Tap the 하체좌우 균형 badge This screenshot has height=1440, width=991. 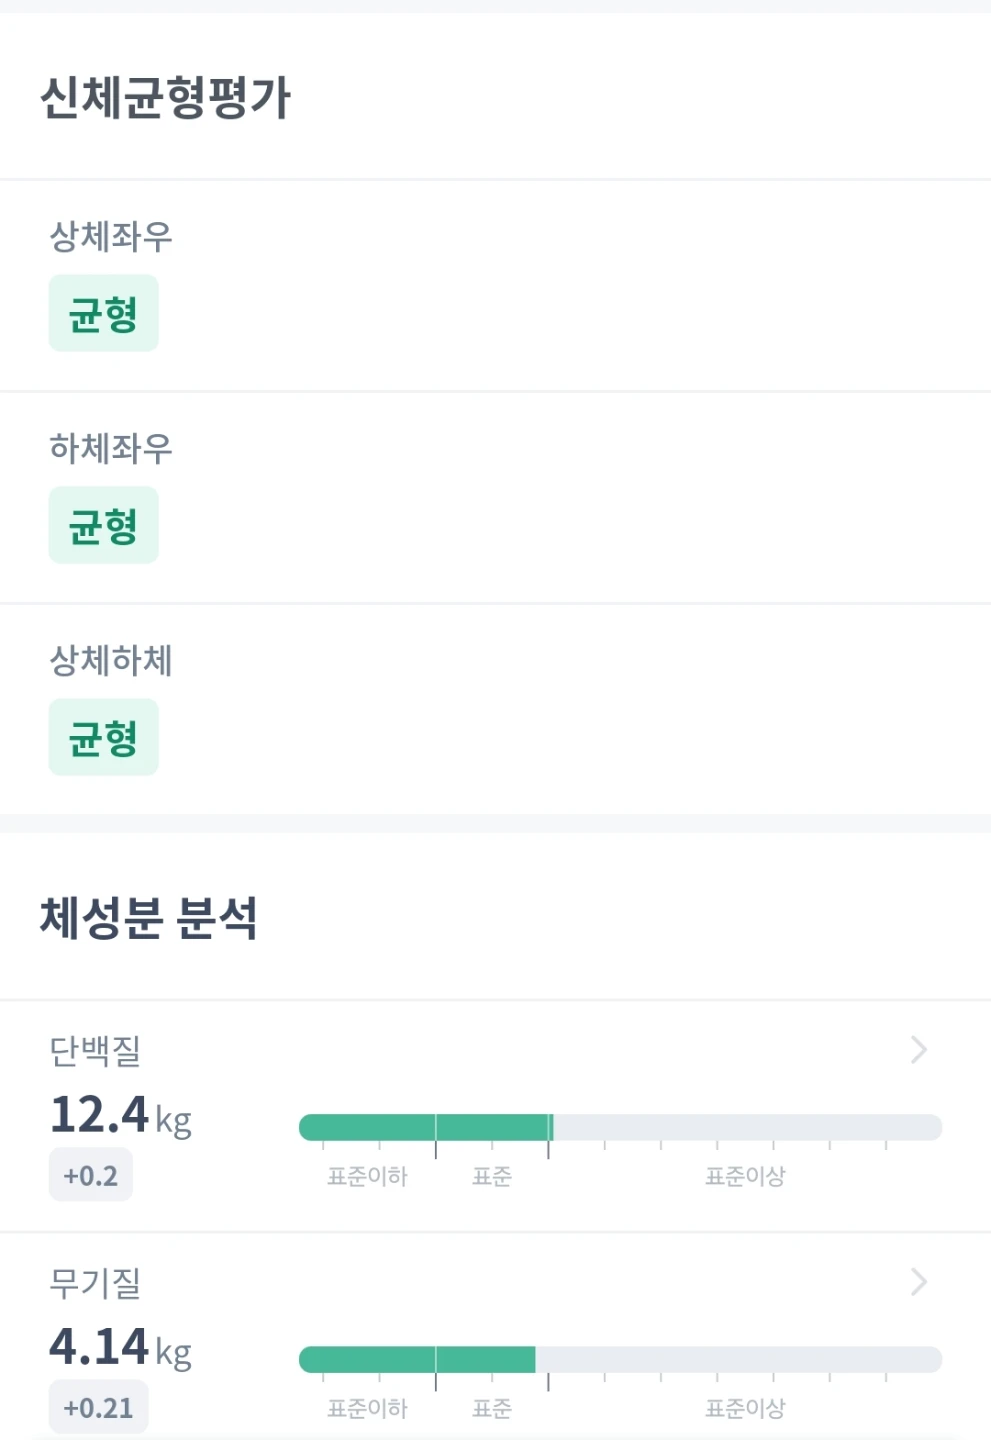tap(104, 525)
